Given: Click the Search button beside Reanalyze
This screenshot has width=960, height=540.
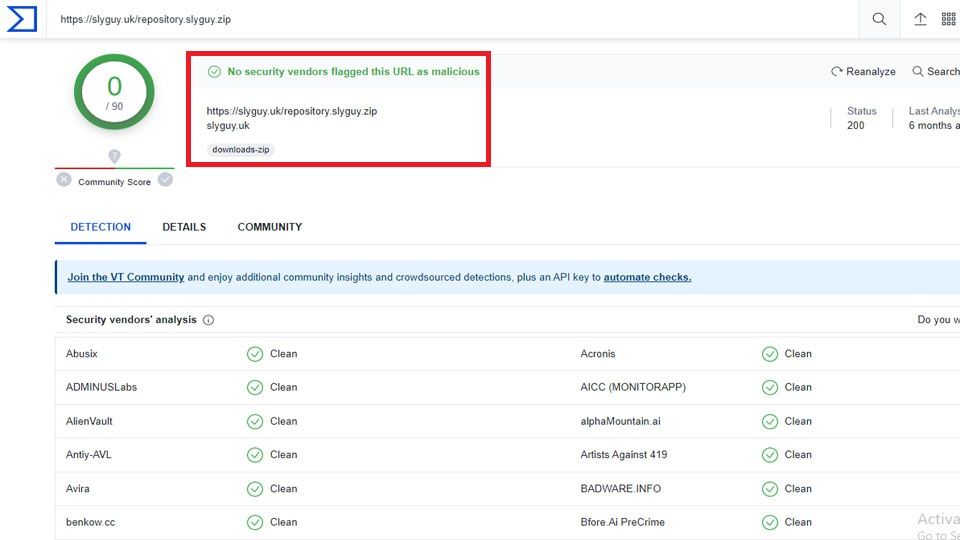Looking at the screenshot, I should pyautogui.click(x=936, y=72).
